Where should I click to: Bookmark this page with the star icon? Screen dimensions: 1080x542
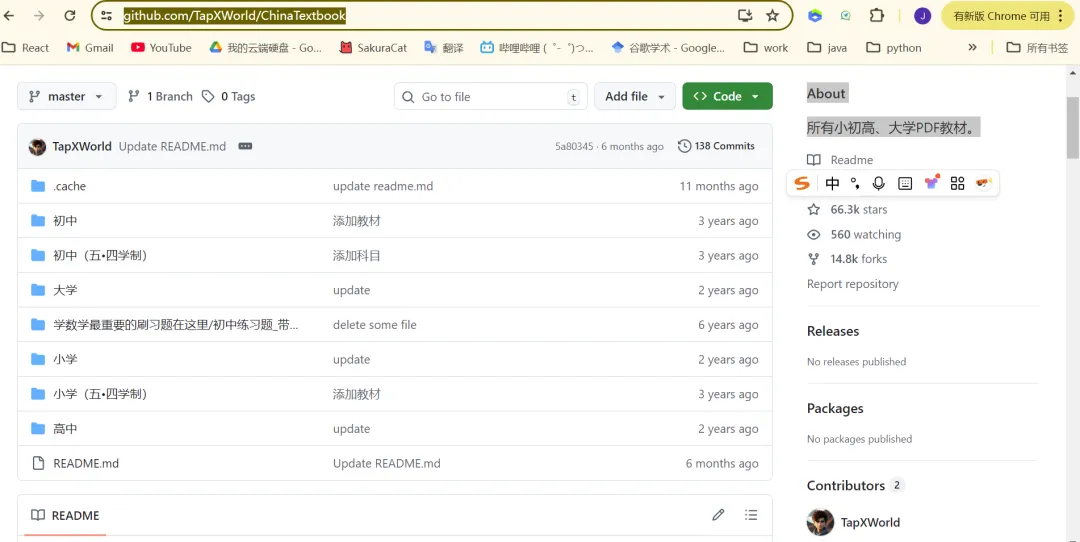pyautogui.click(x=773, y=15)
